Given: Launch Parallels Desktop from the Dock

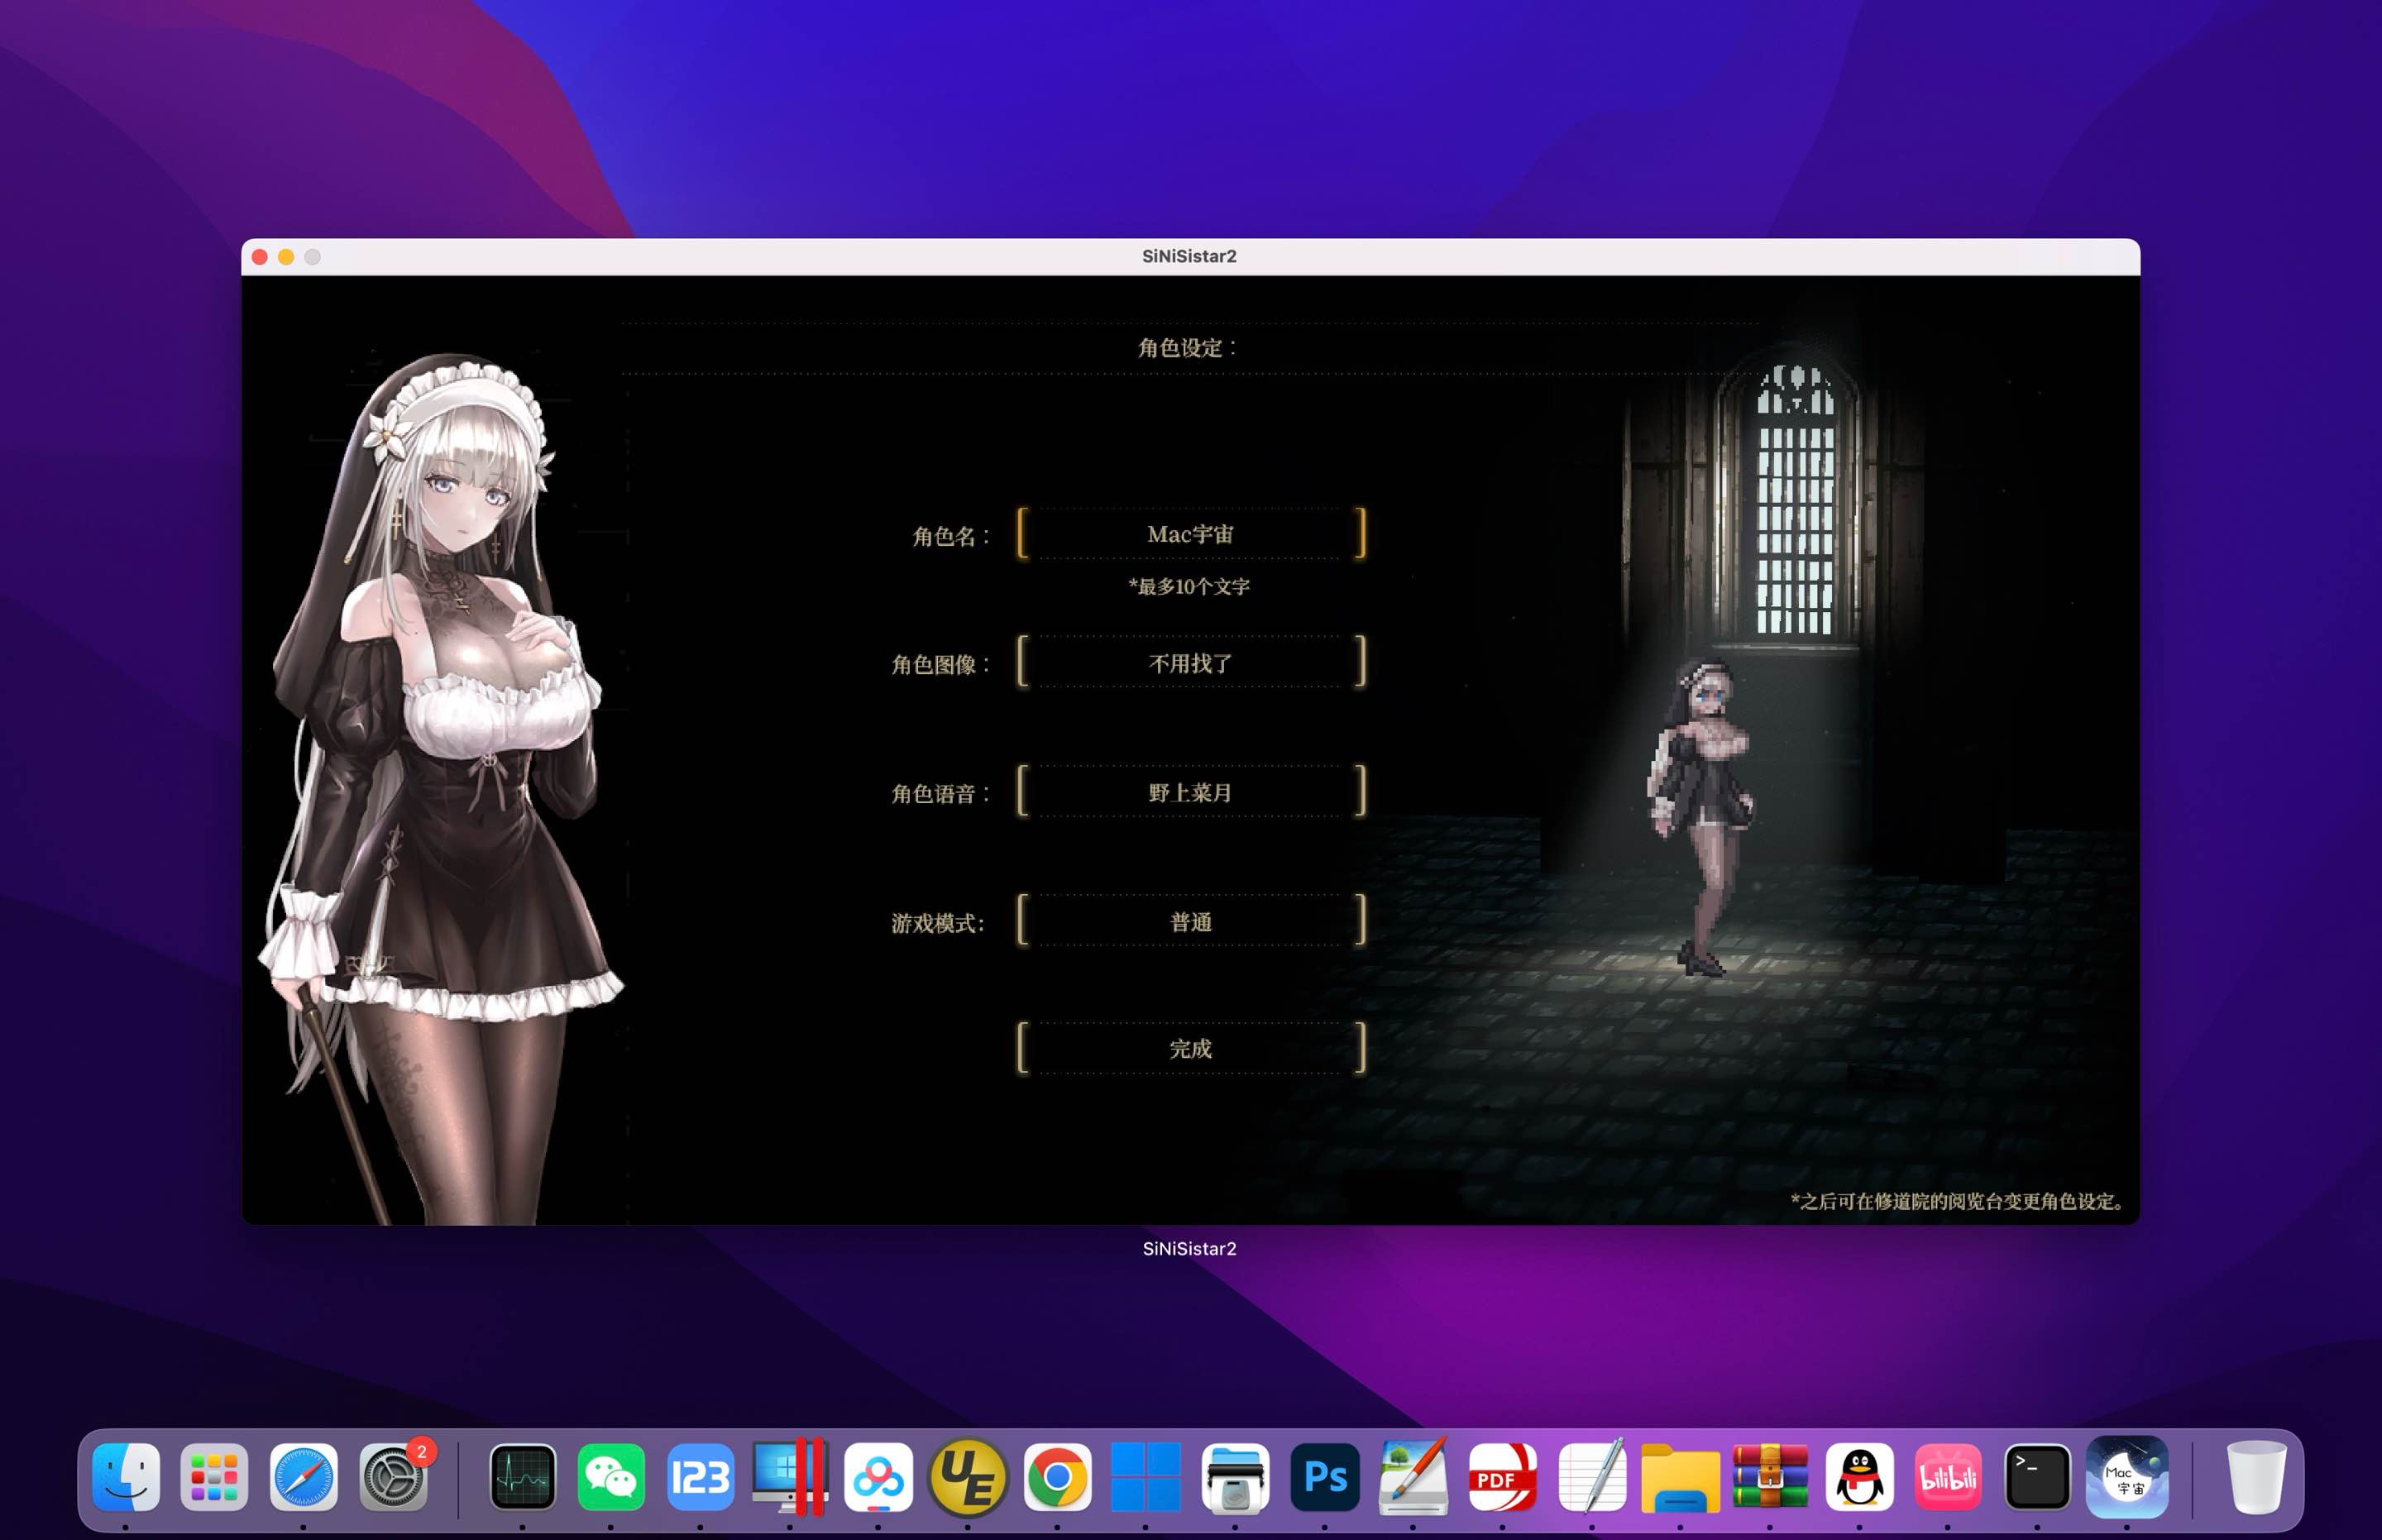Looking at the screenshot, I should coord(790,1477).
